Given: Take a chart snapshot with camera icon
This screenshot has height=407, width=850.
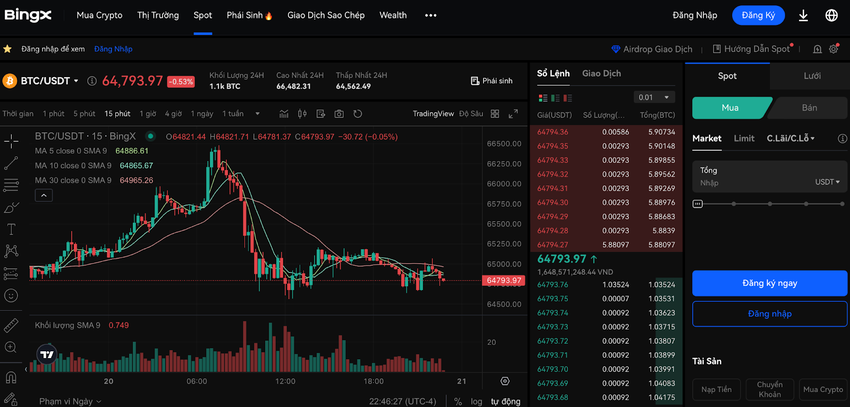Looking at the screenshot, I should click(x=339, y=114).
